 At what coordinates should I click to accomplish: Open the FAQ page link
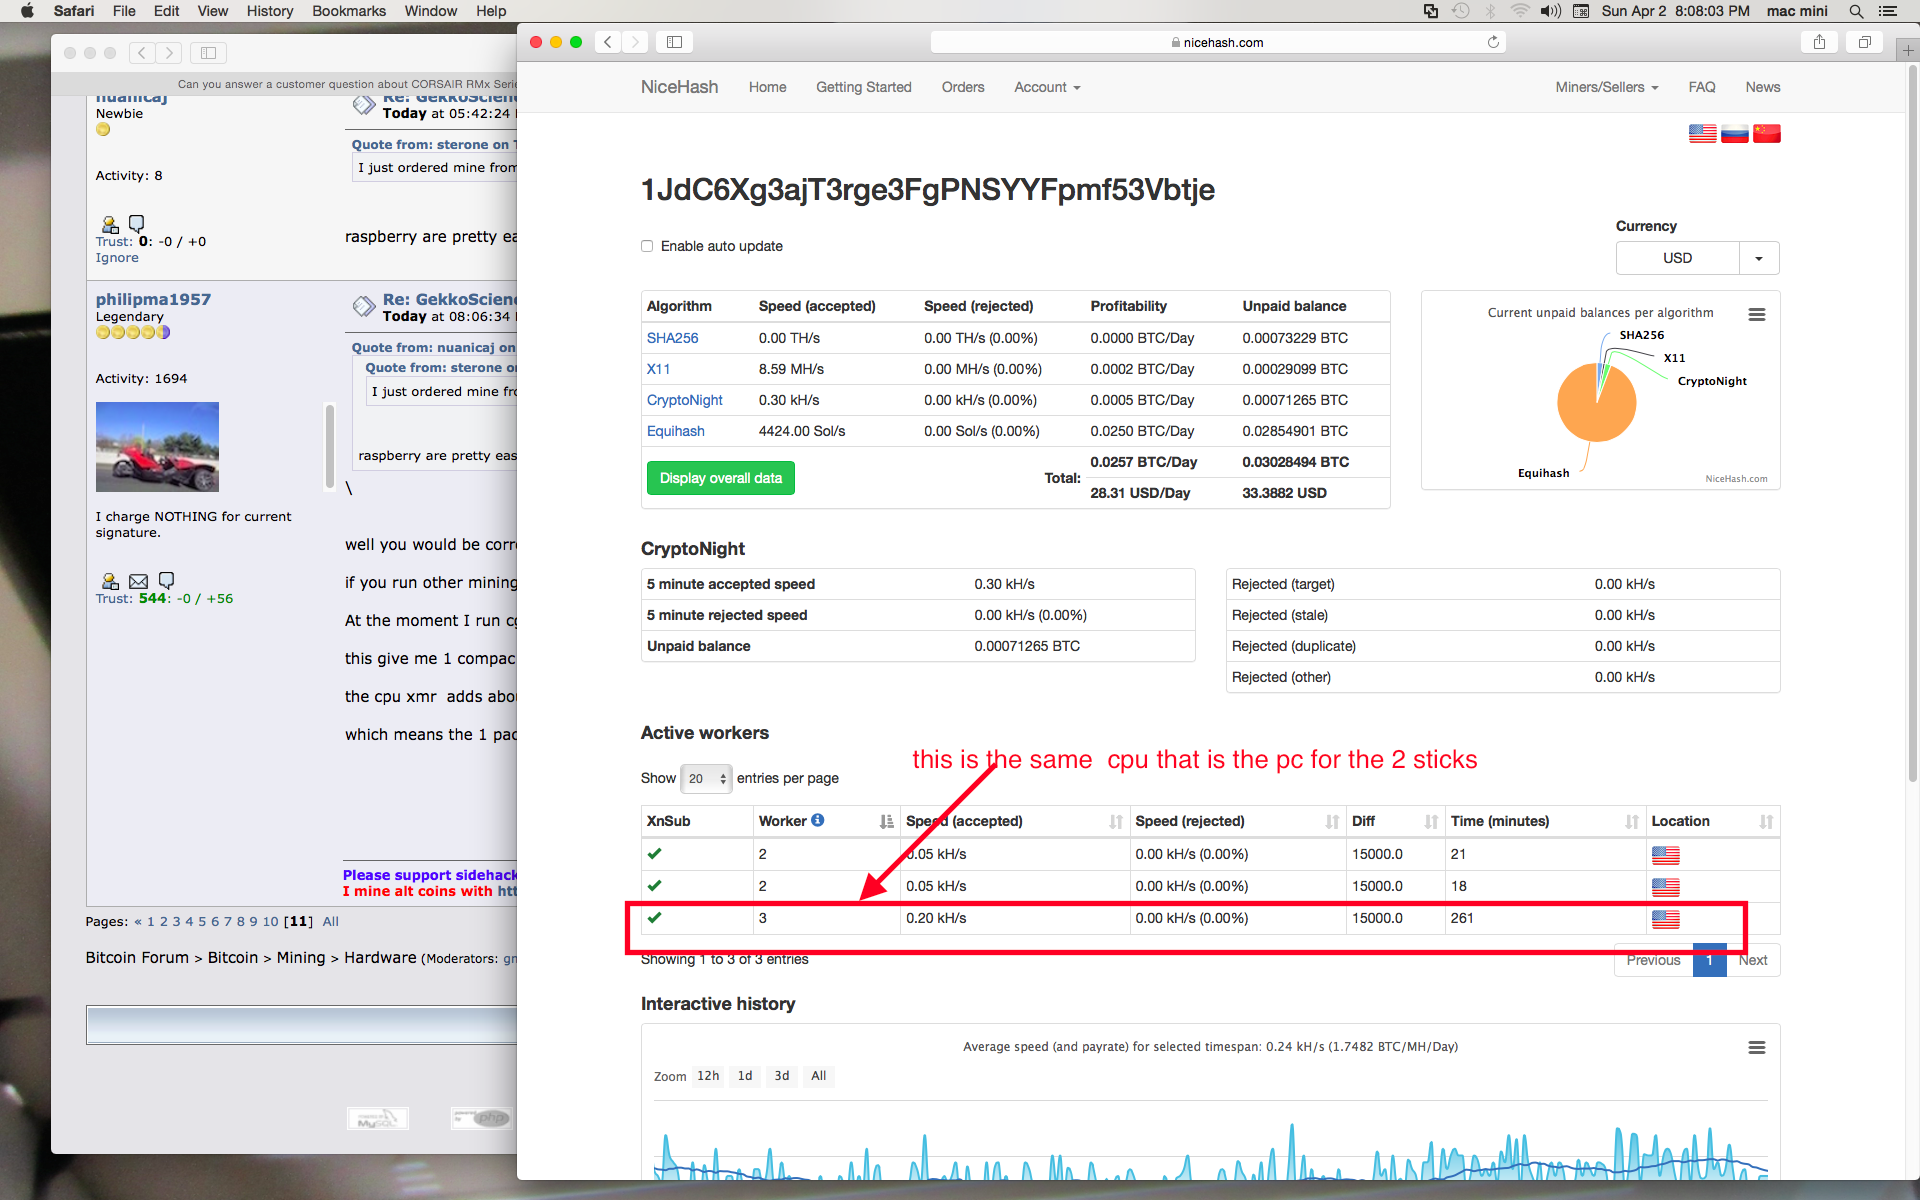(1702, 87)
